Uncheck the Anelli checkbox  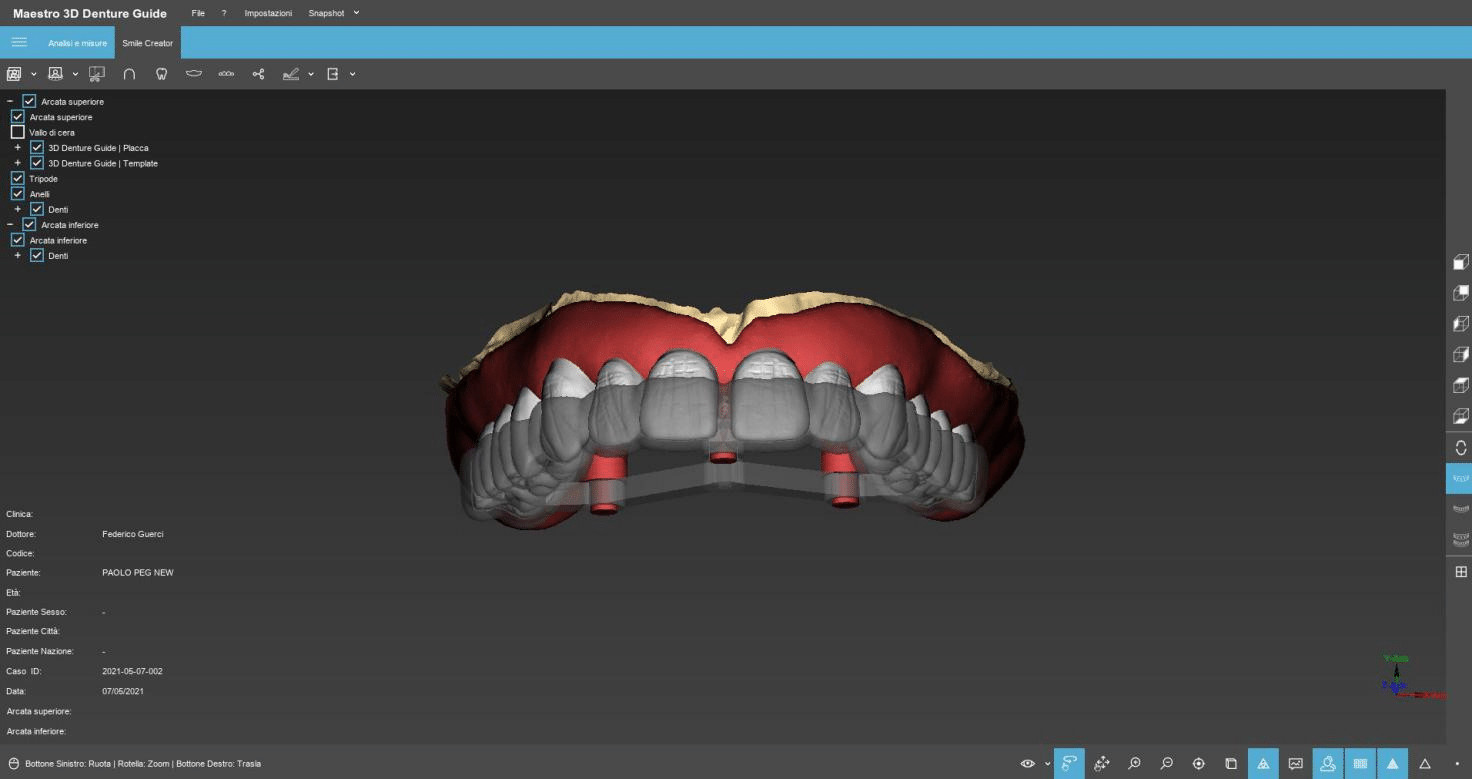click(17, 194)
